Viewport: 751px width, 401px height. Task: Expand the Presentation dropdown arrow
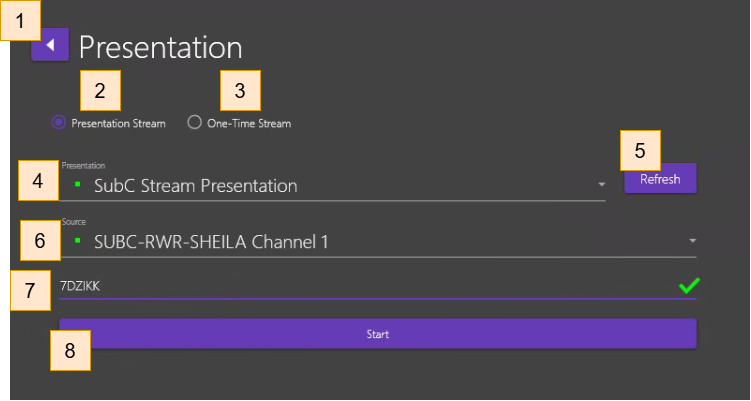click(601, 185)
